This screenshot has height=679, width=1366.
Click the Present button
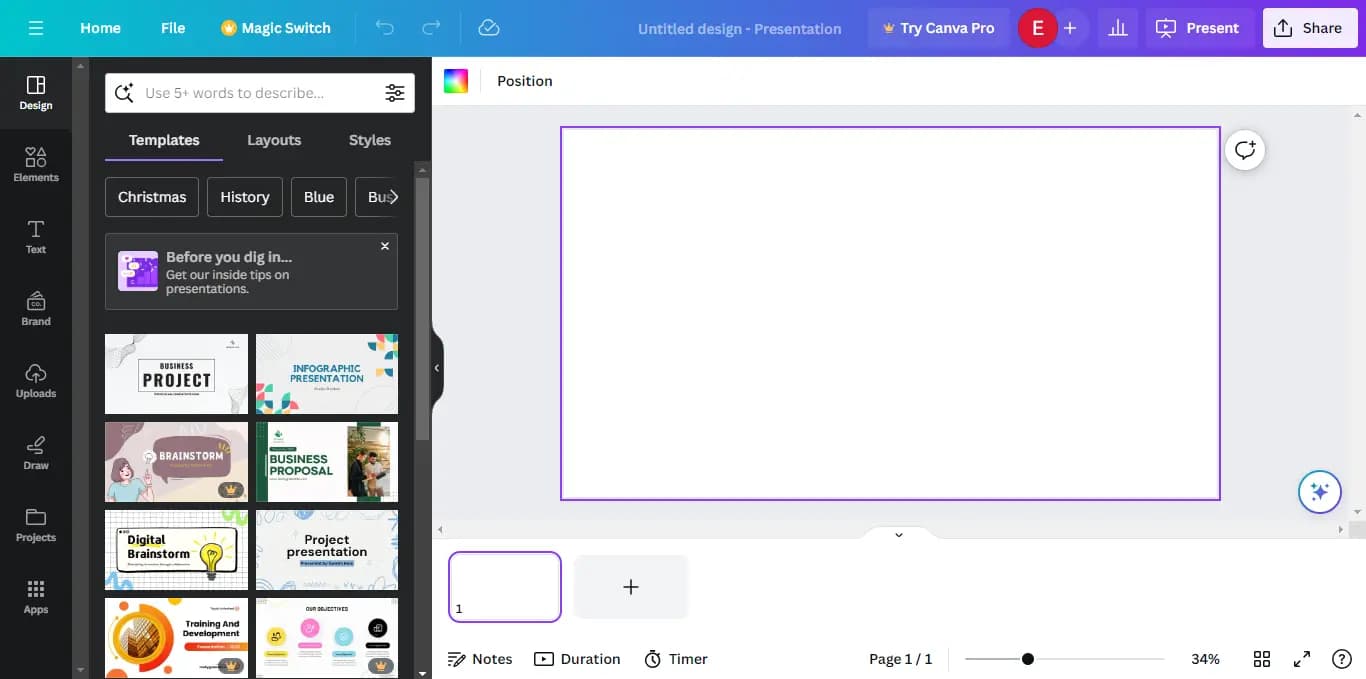coord(1198,28)
